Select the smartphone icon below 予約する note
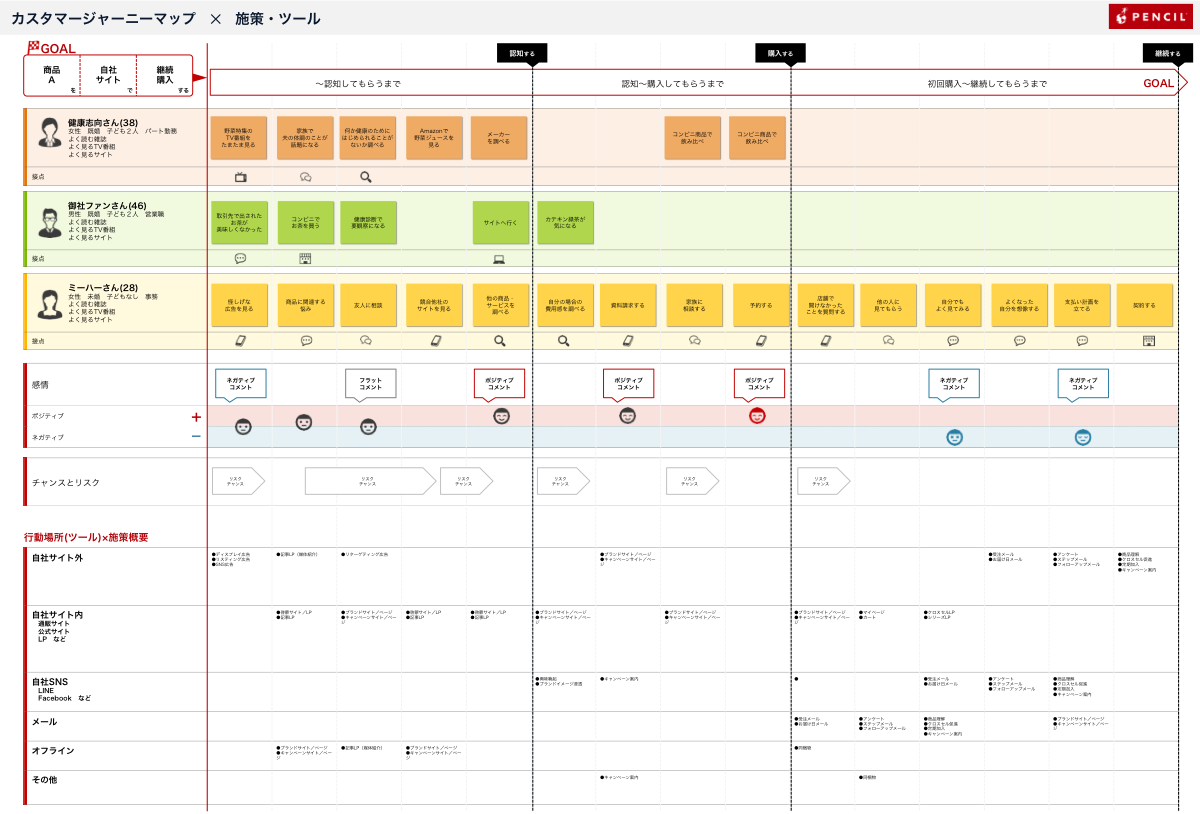The height and width of the screenshot is (814, 1200). click(760, 341)
